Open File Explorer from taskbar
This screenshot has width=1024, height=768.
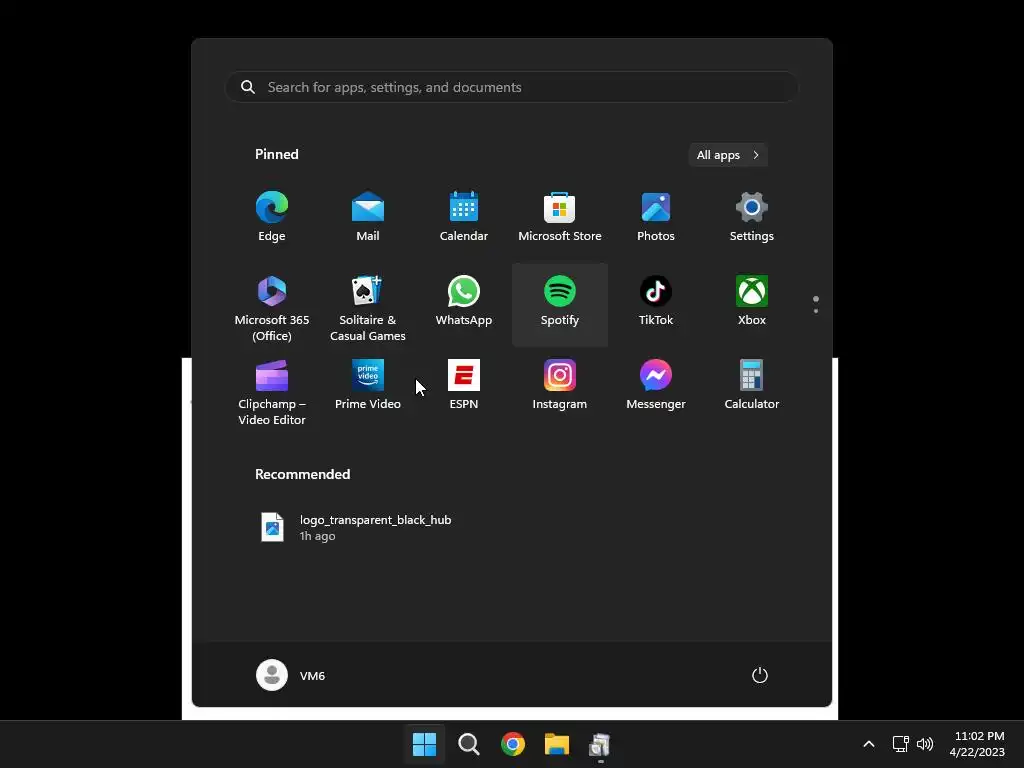tap(557, 744)
